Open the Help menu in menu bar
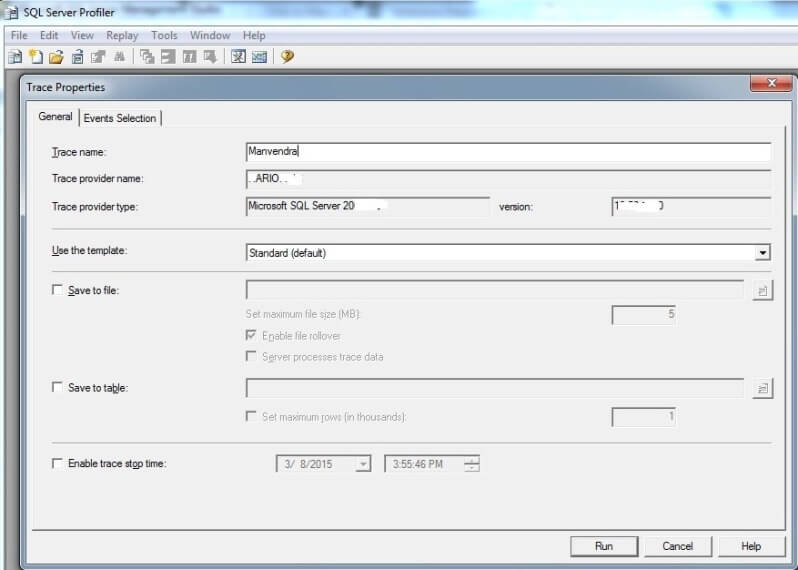This screenshot has width=798, height=570. click(x=254, y=36)
